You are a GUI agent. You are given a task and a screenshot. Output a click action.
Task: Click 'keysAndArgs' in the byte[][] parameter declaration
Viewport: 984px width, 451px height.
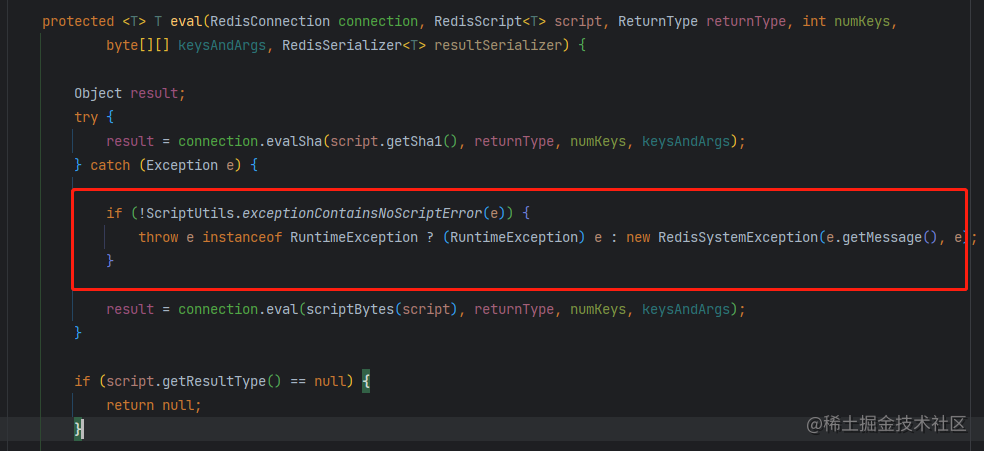(x=222, y=45)
